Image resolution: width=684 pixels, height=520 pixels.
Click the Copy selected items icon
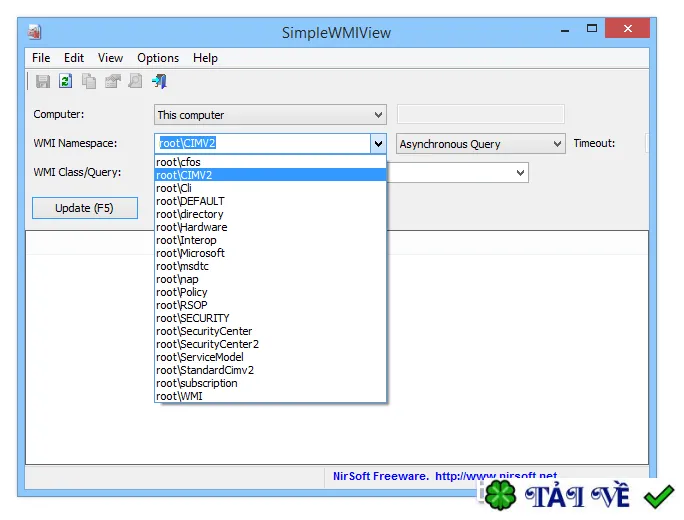pos(89,81)
